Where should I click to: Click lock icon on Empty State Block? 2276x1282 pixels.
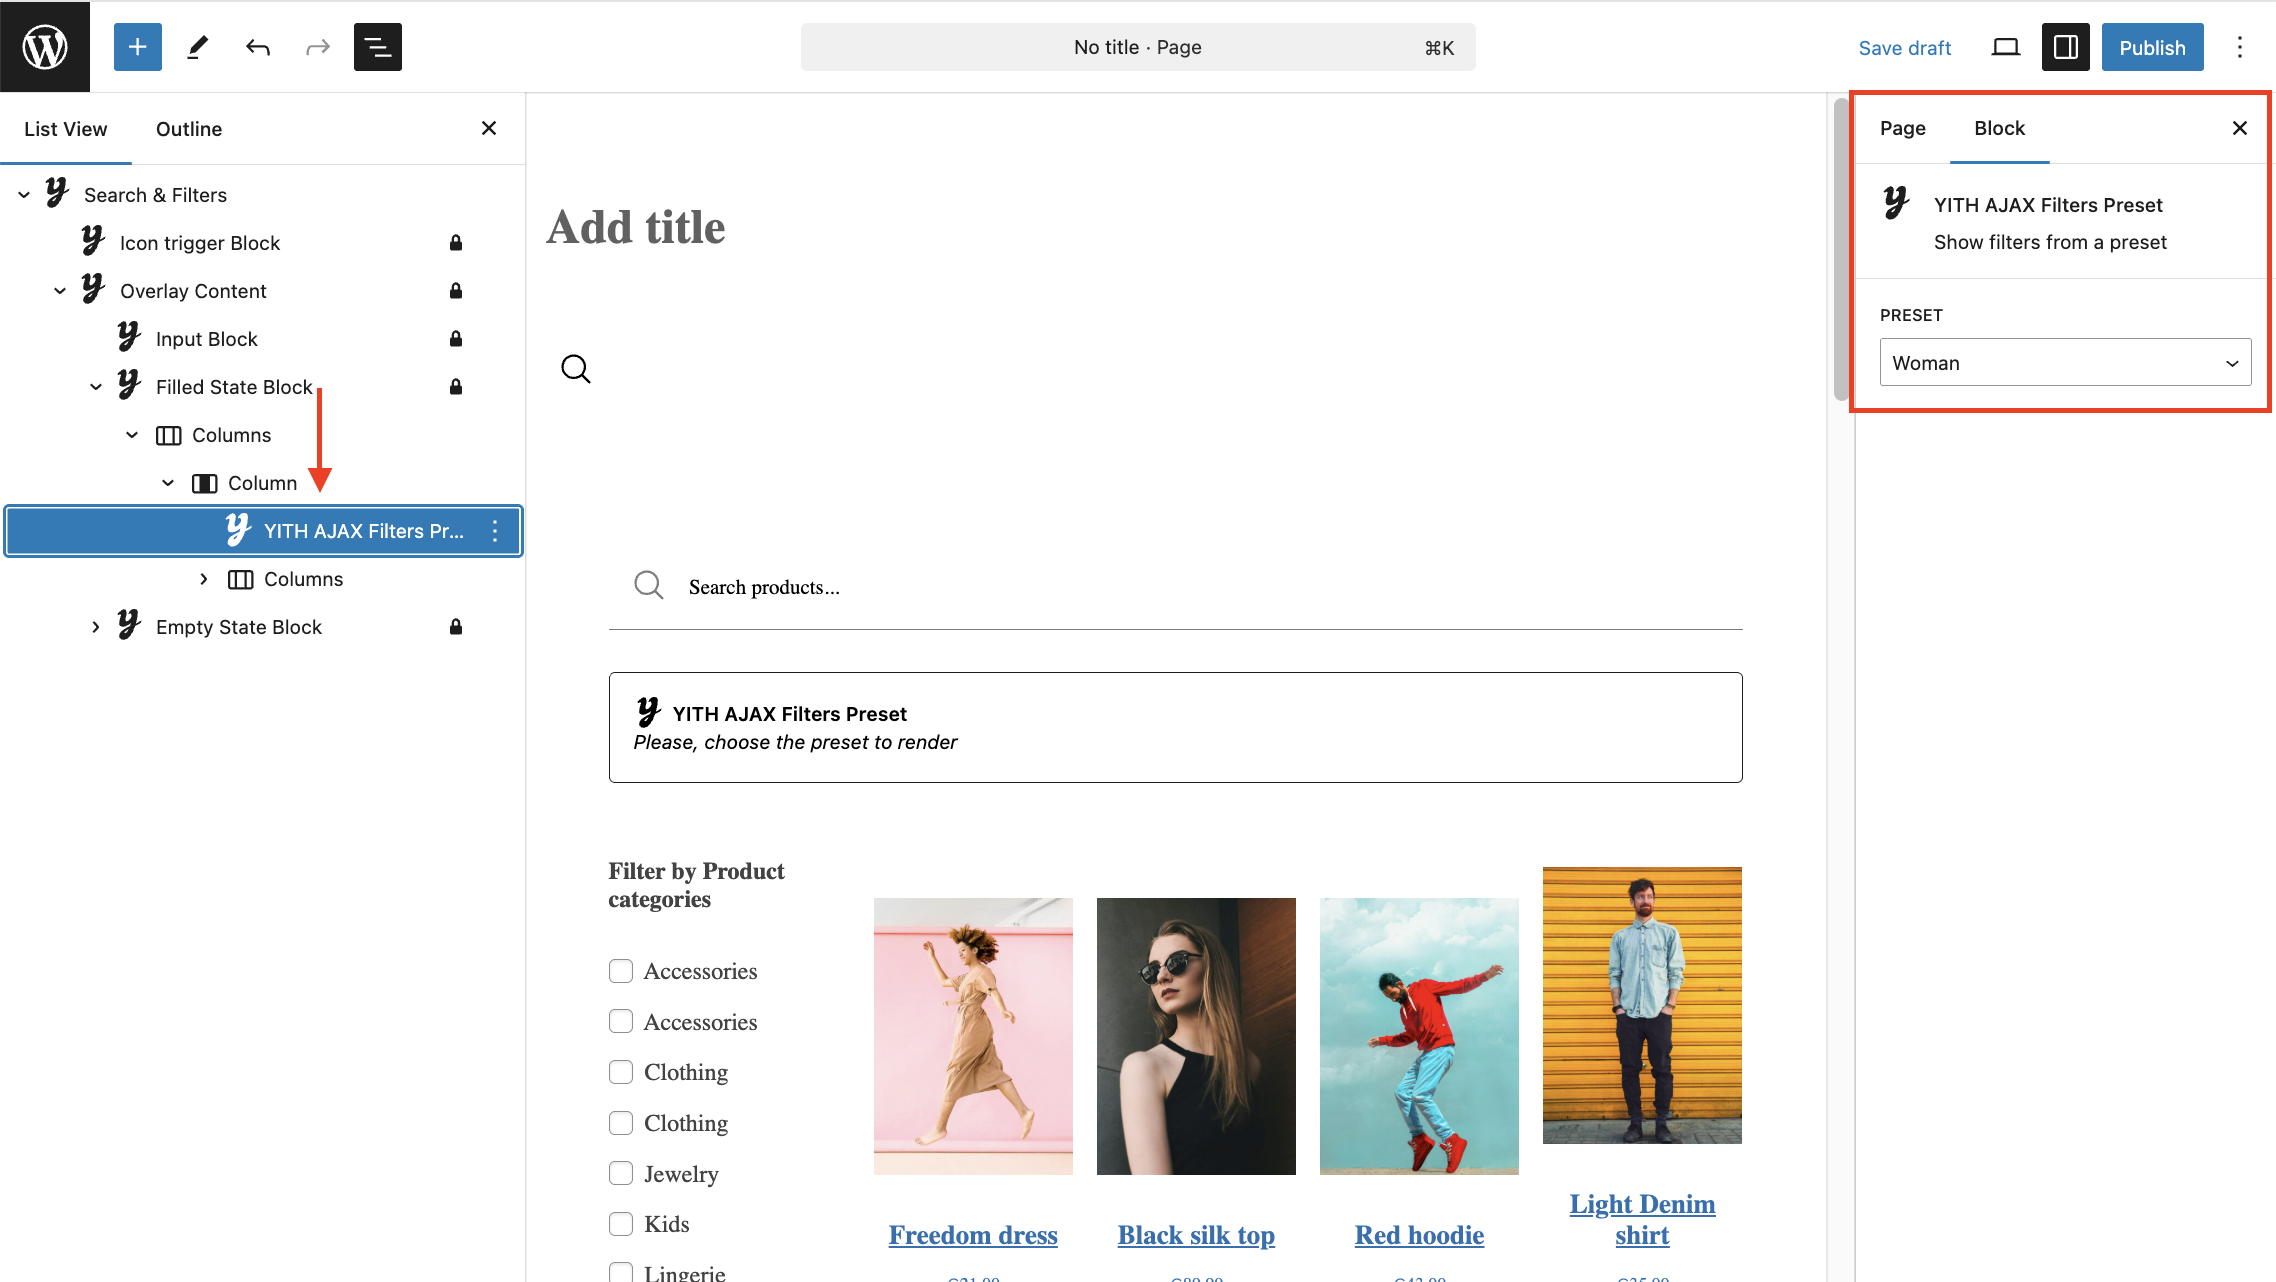[x=456, y=627]
